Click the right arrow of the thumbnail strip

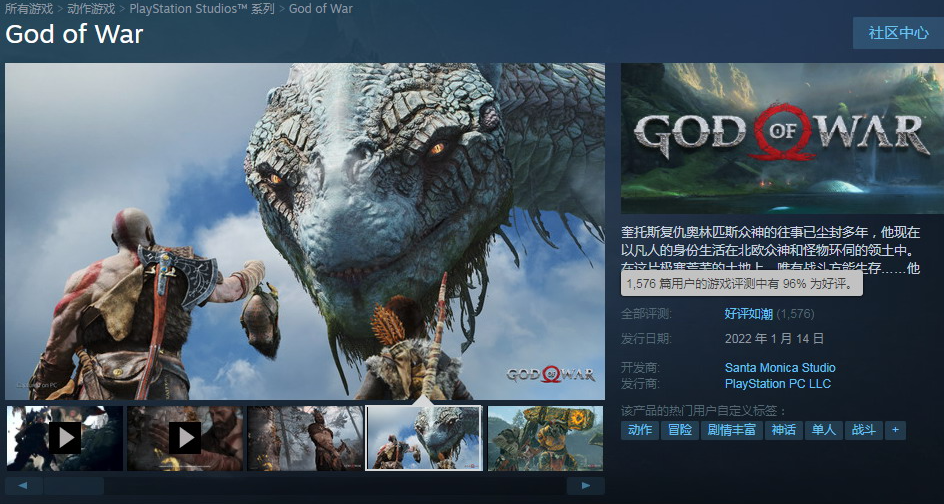586,486
